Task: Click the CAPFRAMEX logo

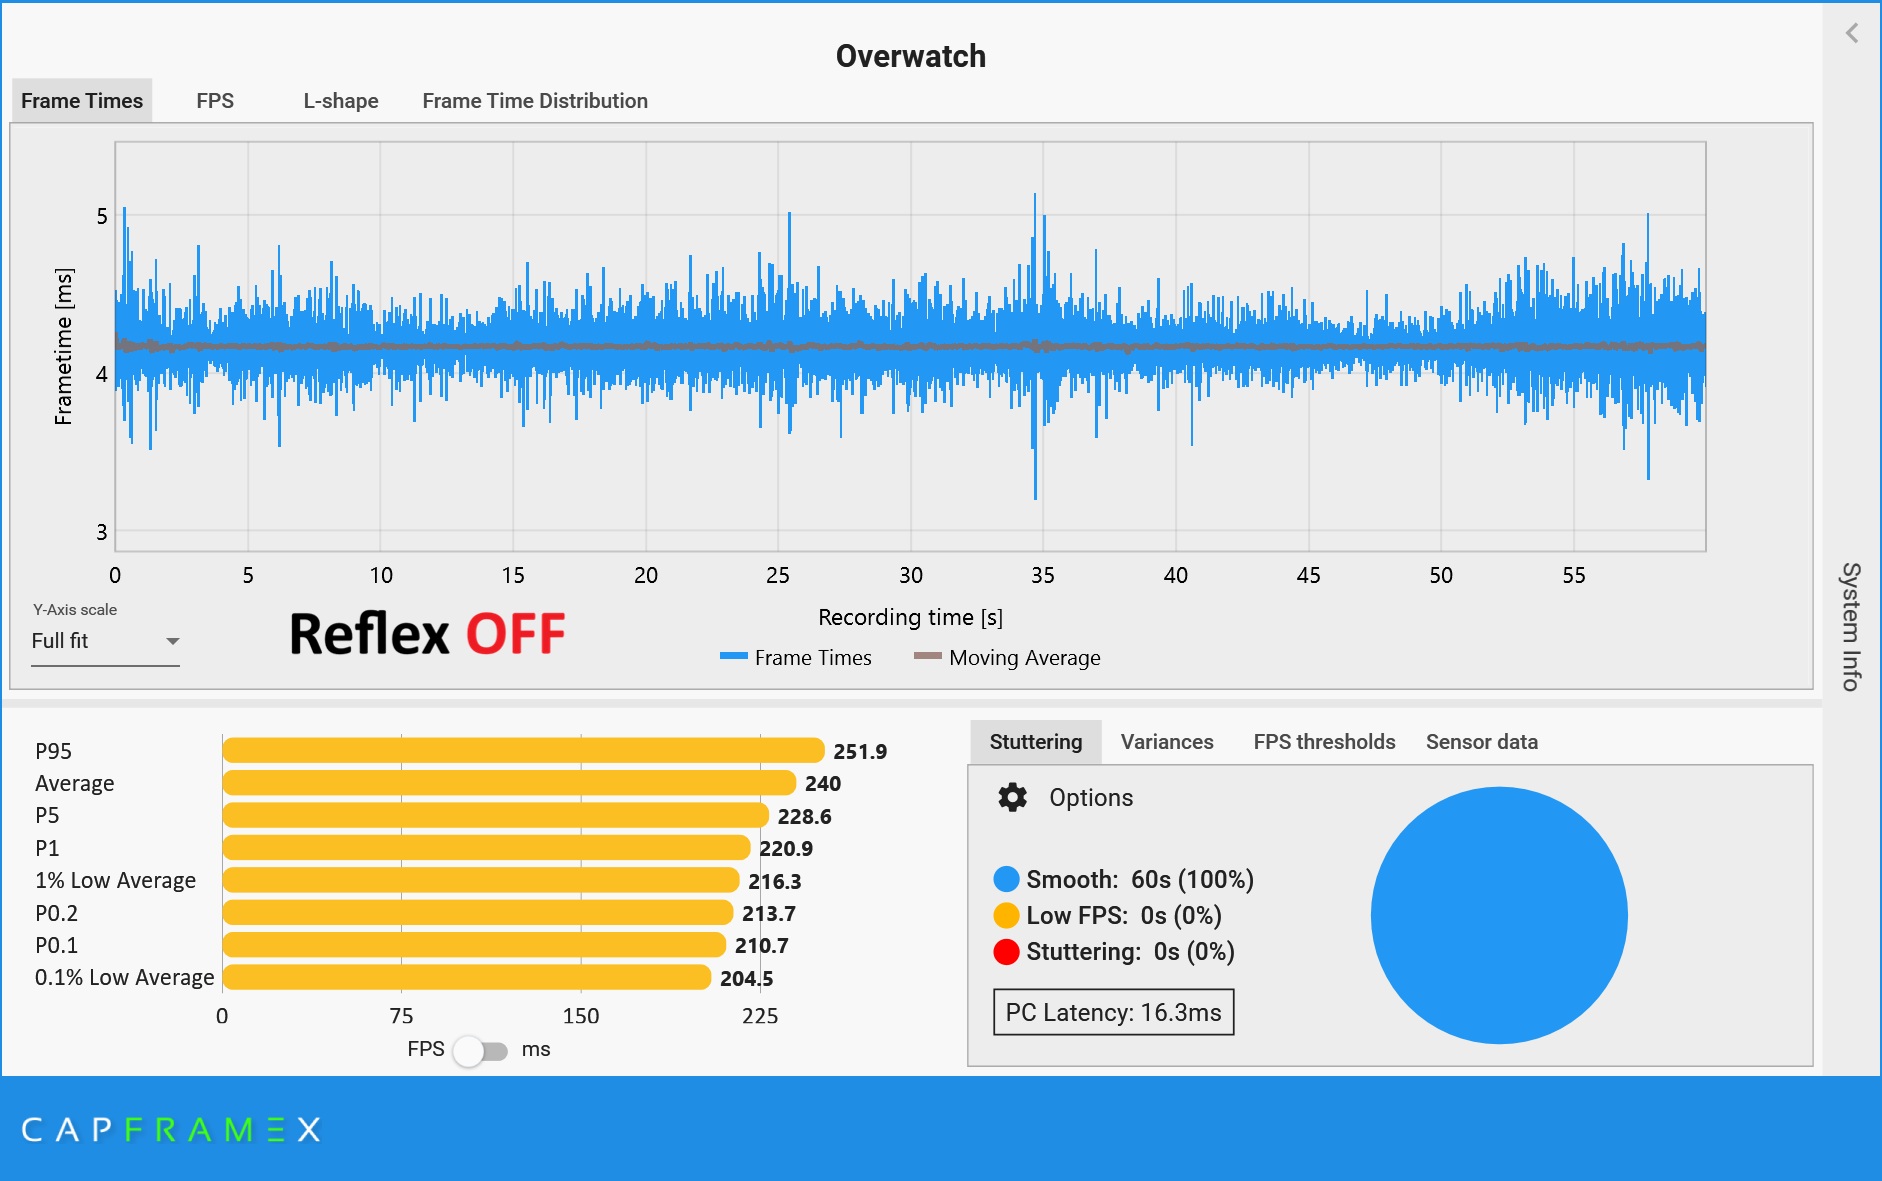Action: tap(171, 1130)
